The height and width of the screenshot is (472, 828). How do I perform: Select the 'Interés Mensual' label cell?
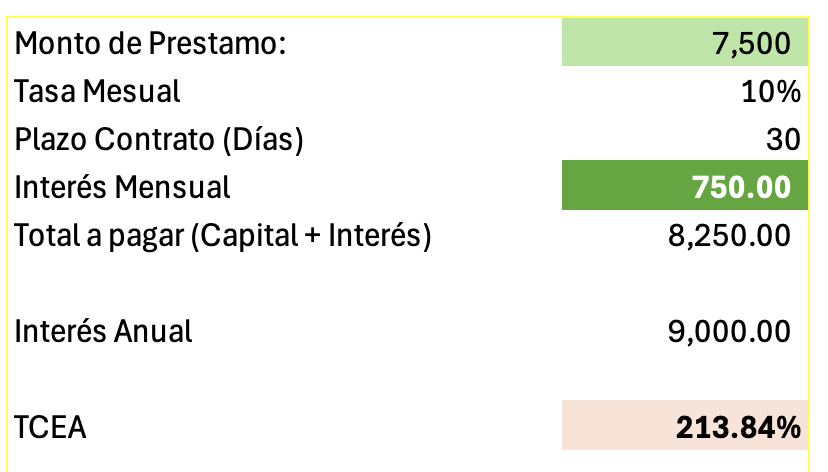123,187
